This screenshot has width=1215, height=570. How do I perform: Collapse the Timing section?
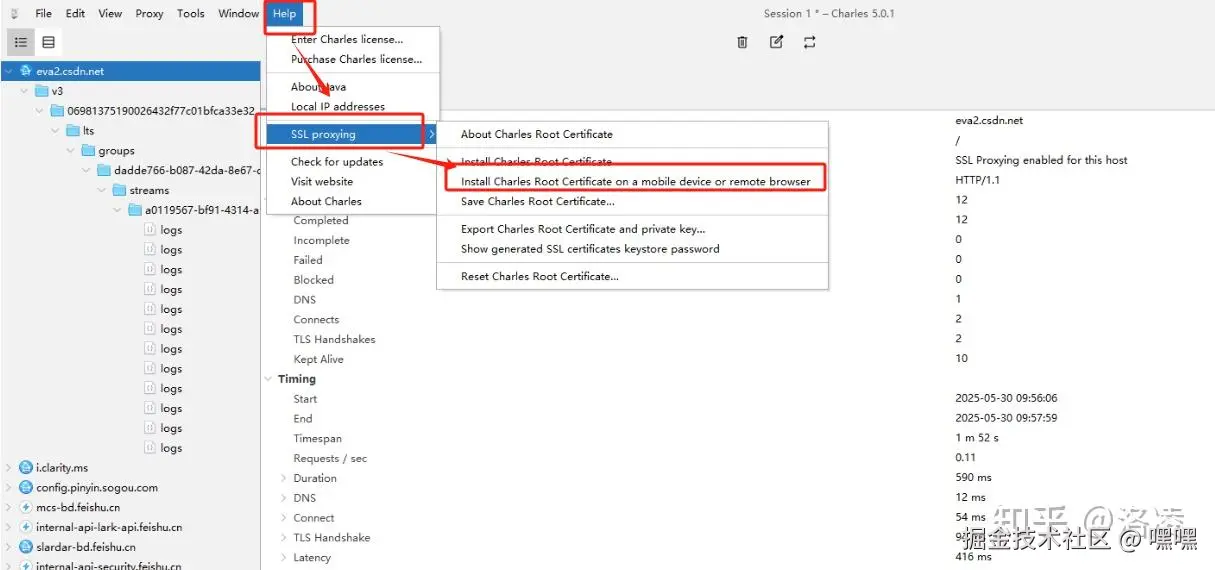268,379
